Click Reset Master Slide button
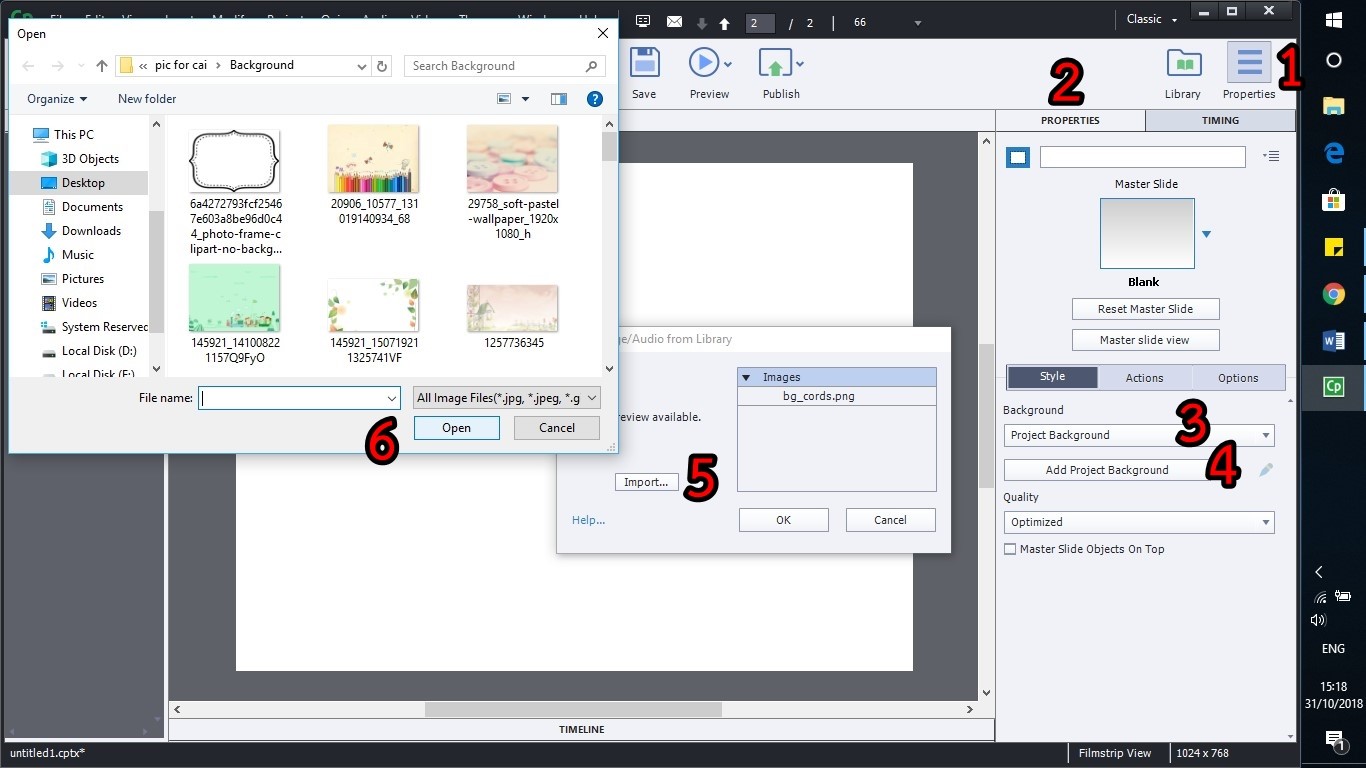Screen dimensions: 1366x768 (x=1145, y=309)
